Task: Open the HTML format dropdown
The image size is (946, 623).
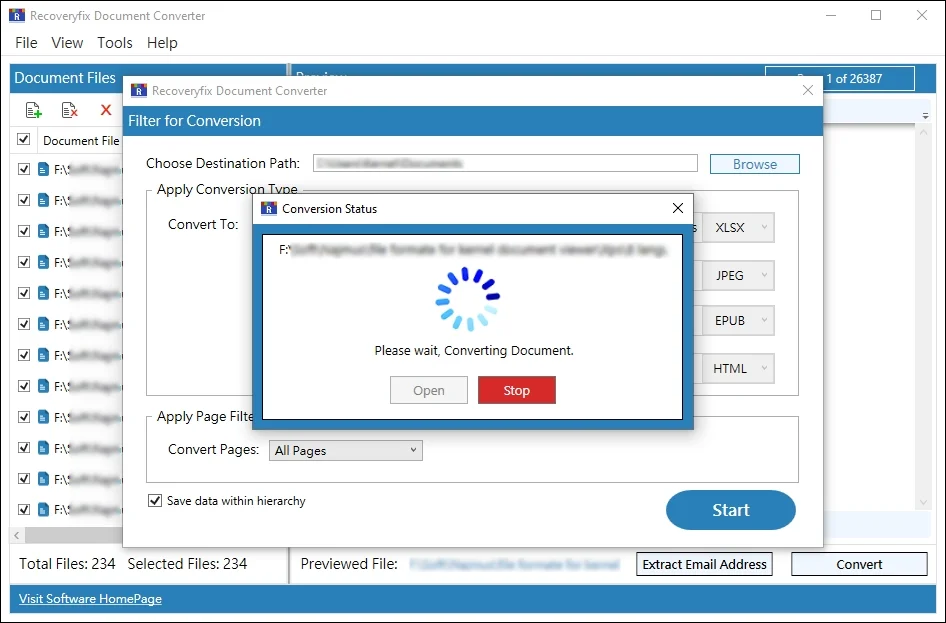Action: [x=738, y=368]
